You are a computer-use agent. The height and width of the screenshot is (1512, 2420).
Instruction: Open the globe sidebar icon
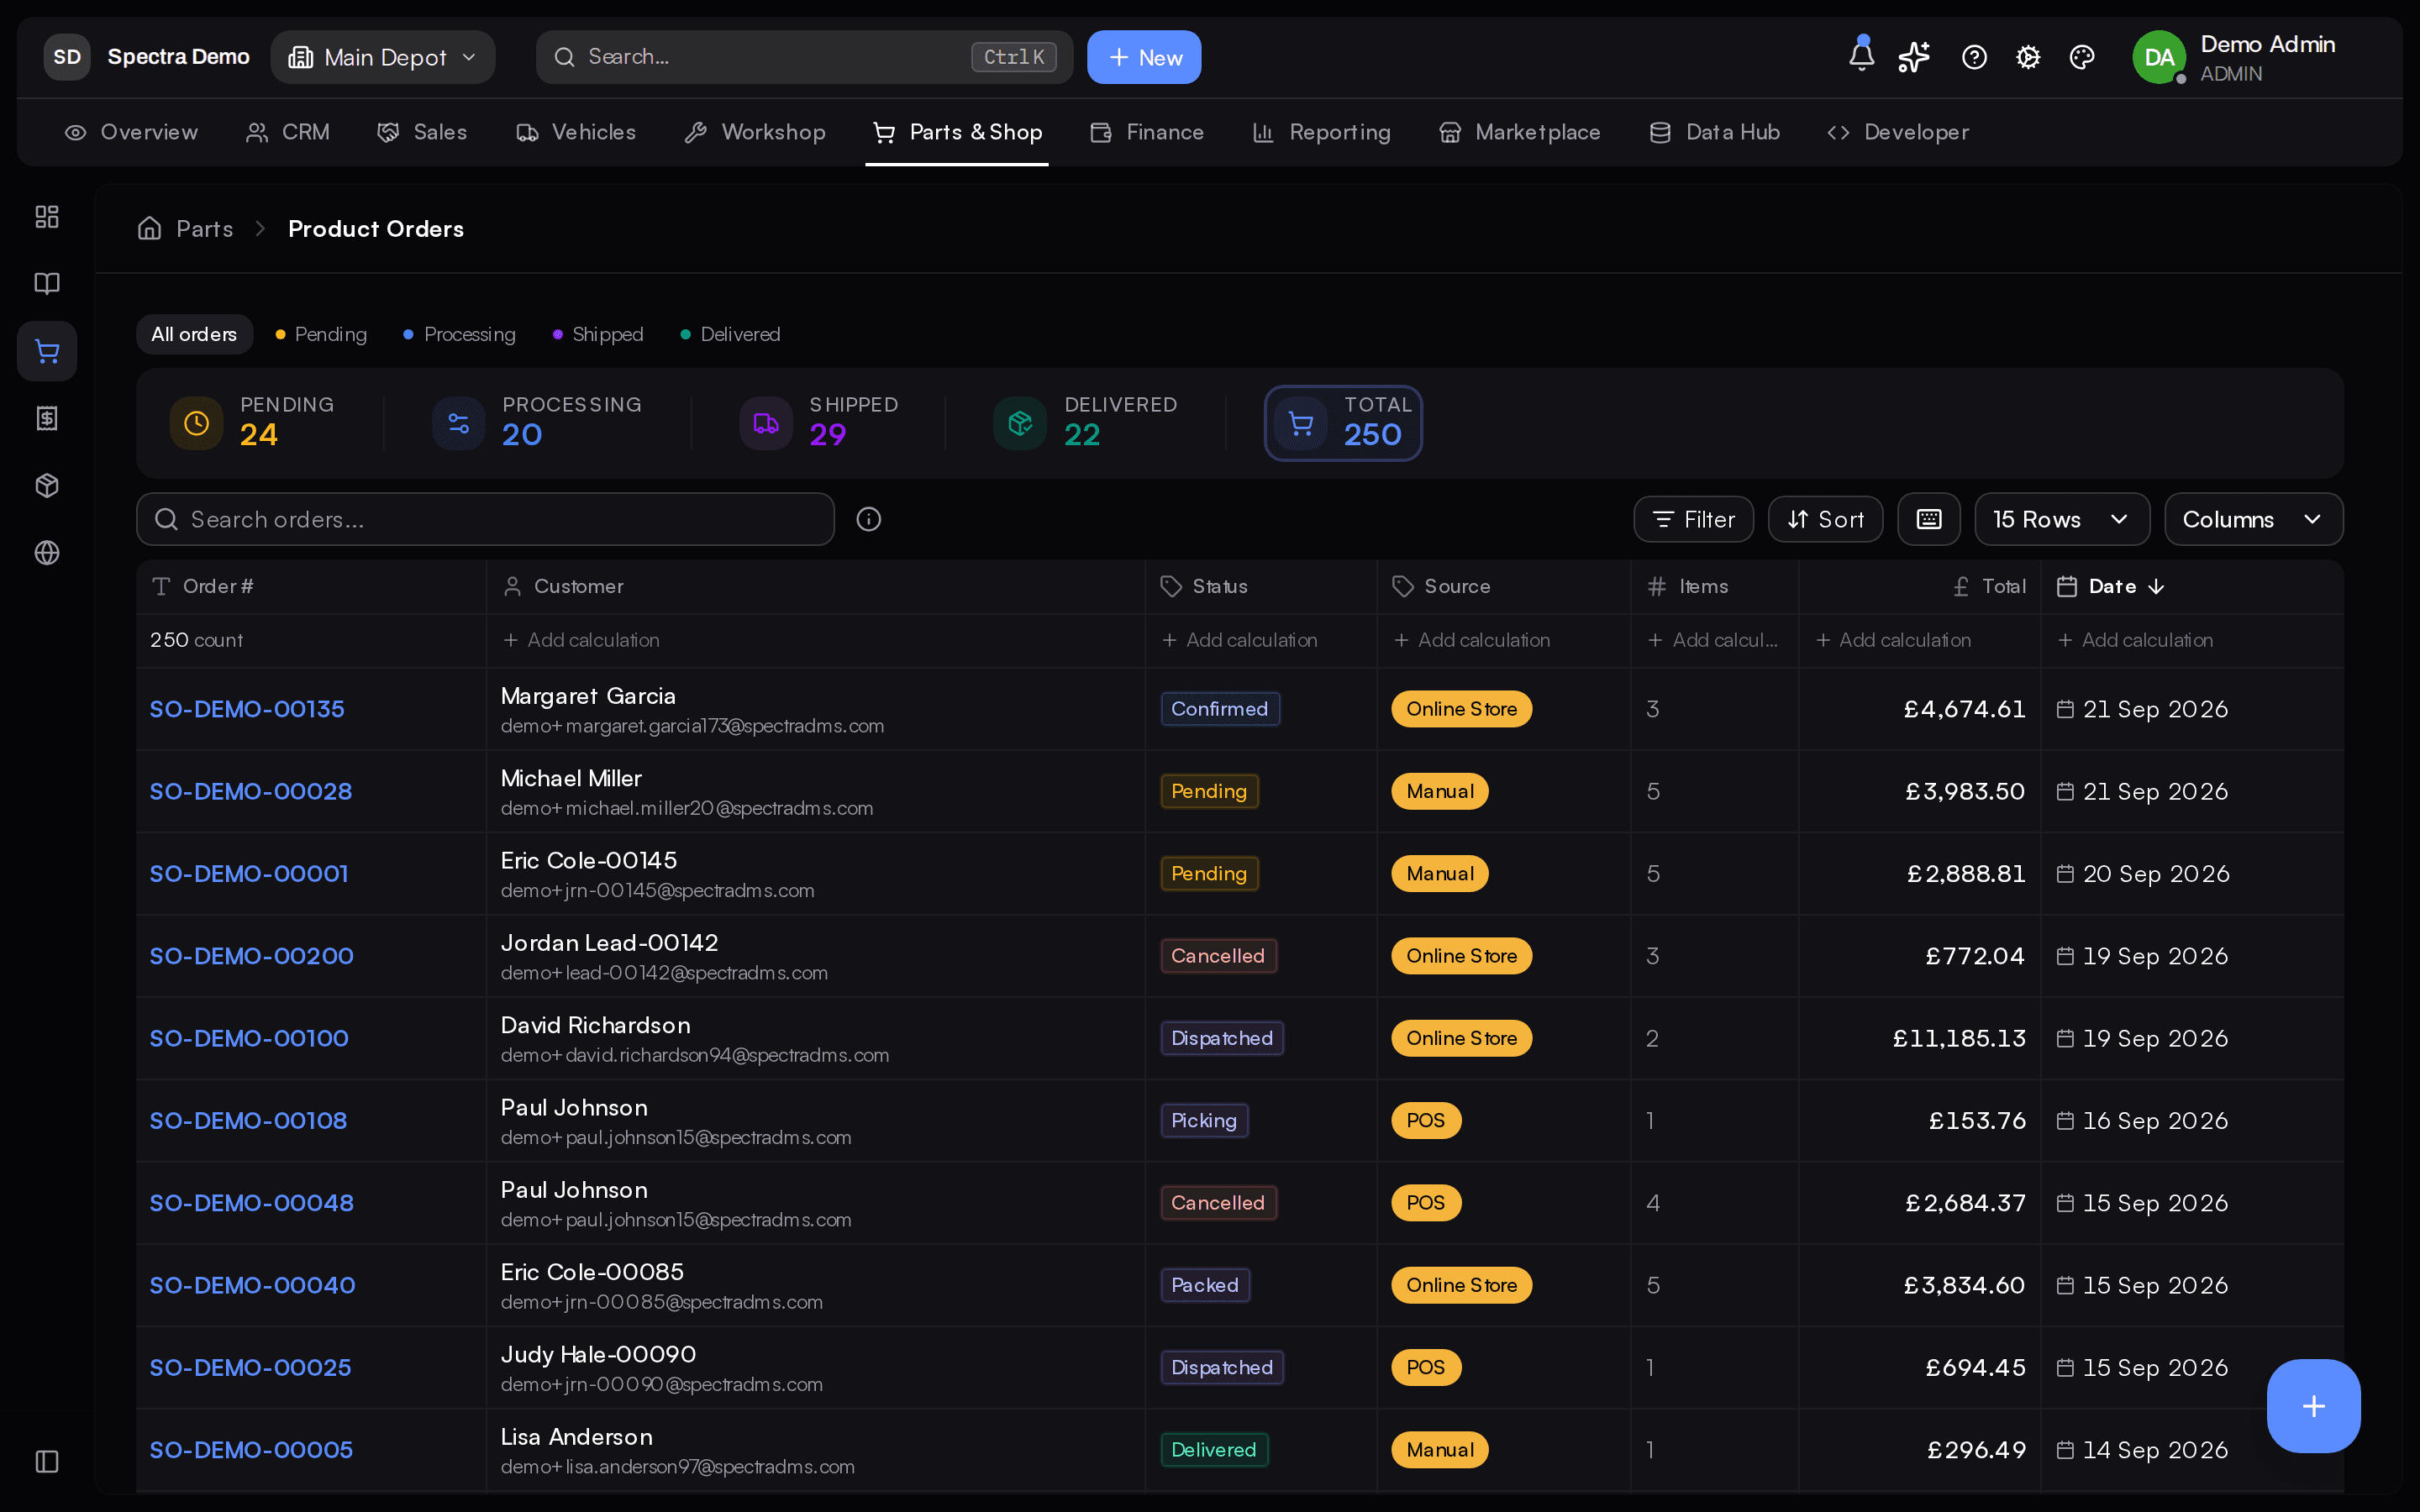pos(47,553)
